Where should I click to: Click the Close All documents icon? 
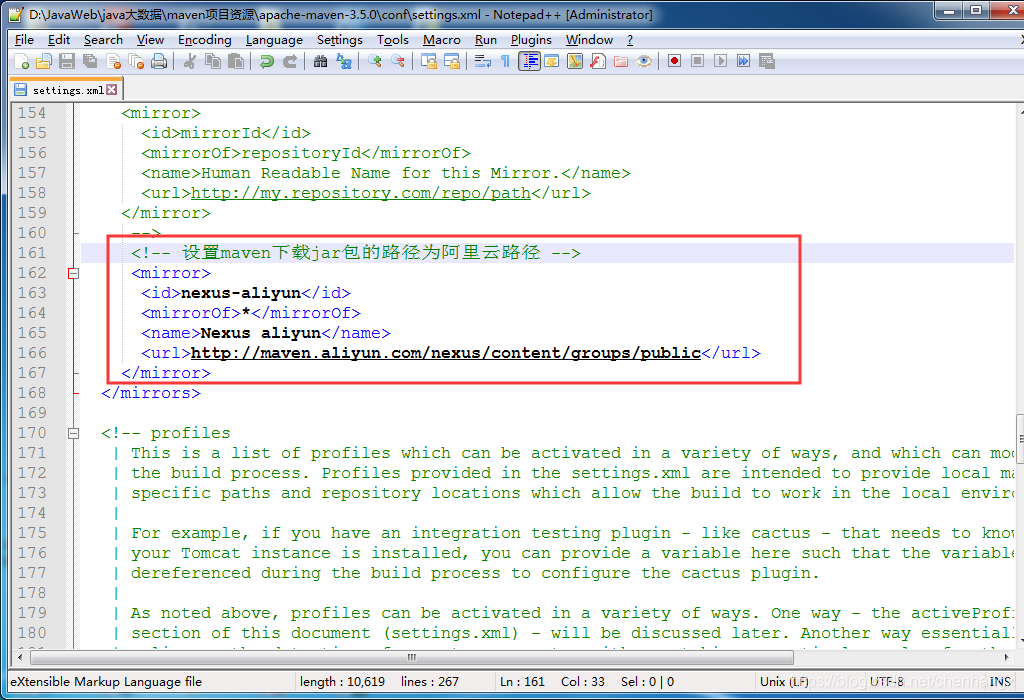136,61
